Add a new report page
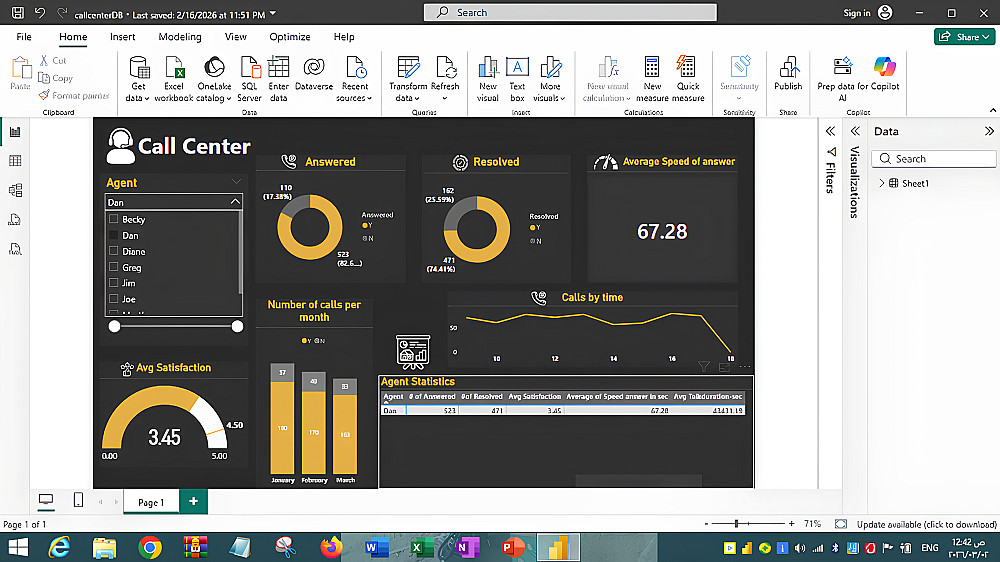The height and width of the screenshot is (562, 1000). click(193, 501)
